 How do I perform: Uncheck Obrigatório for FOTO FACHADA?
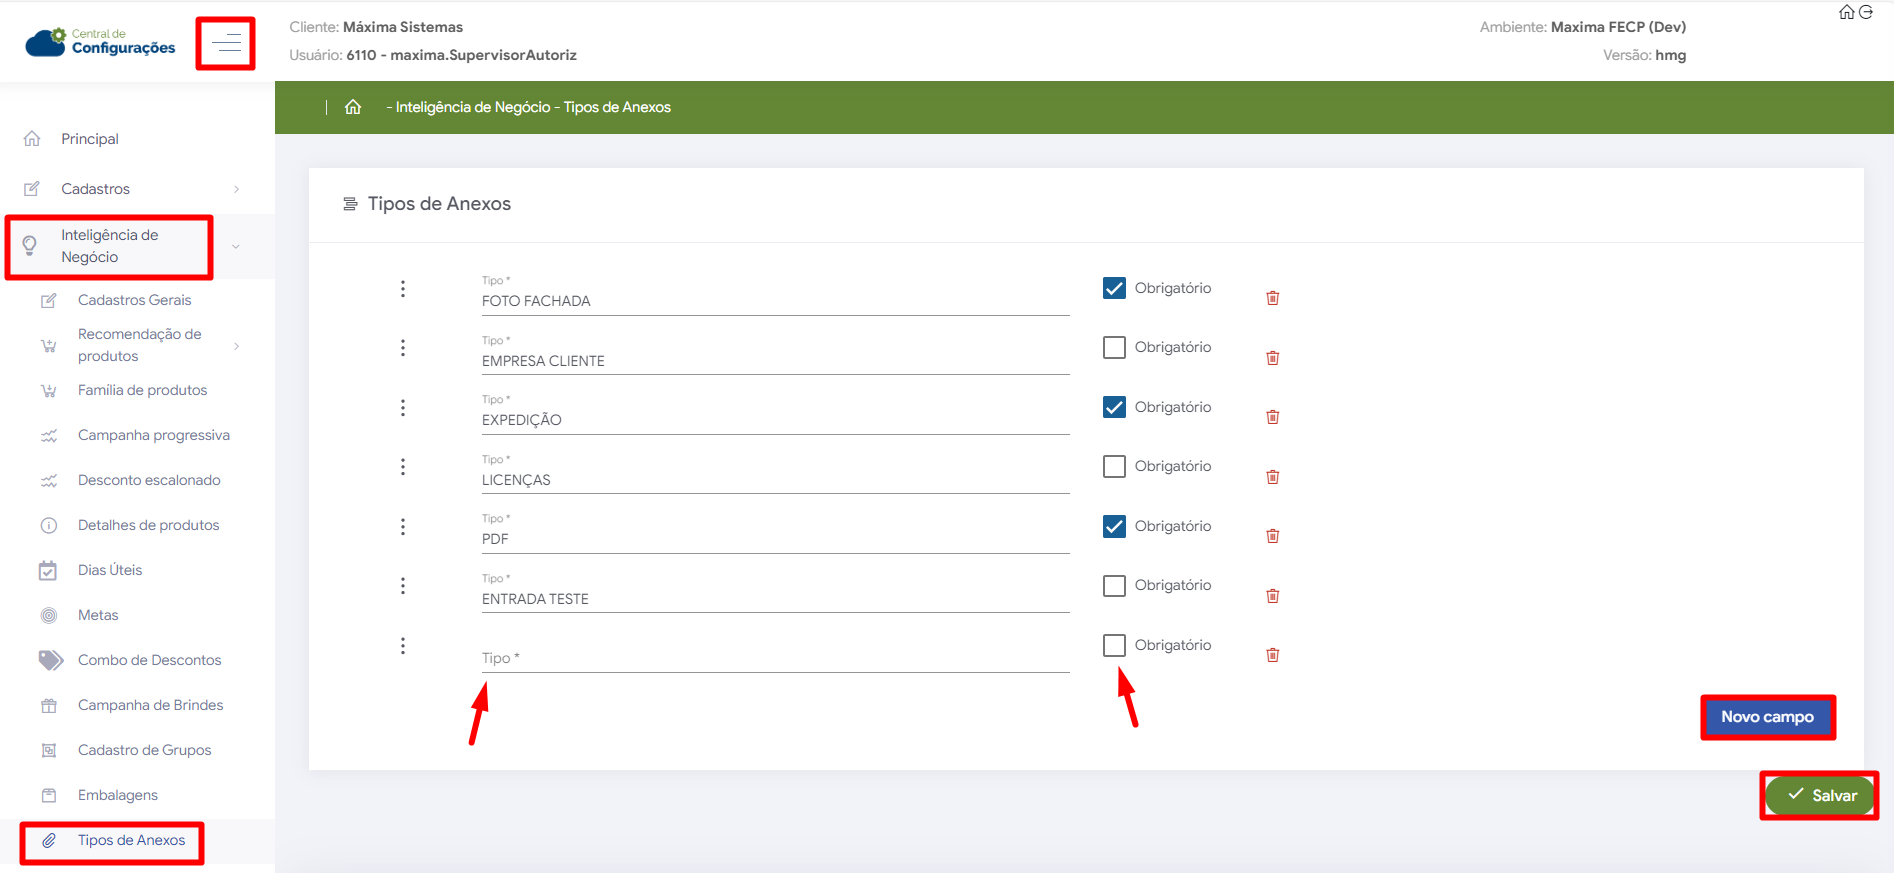coord(1114,288)
